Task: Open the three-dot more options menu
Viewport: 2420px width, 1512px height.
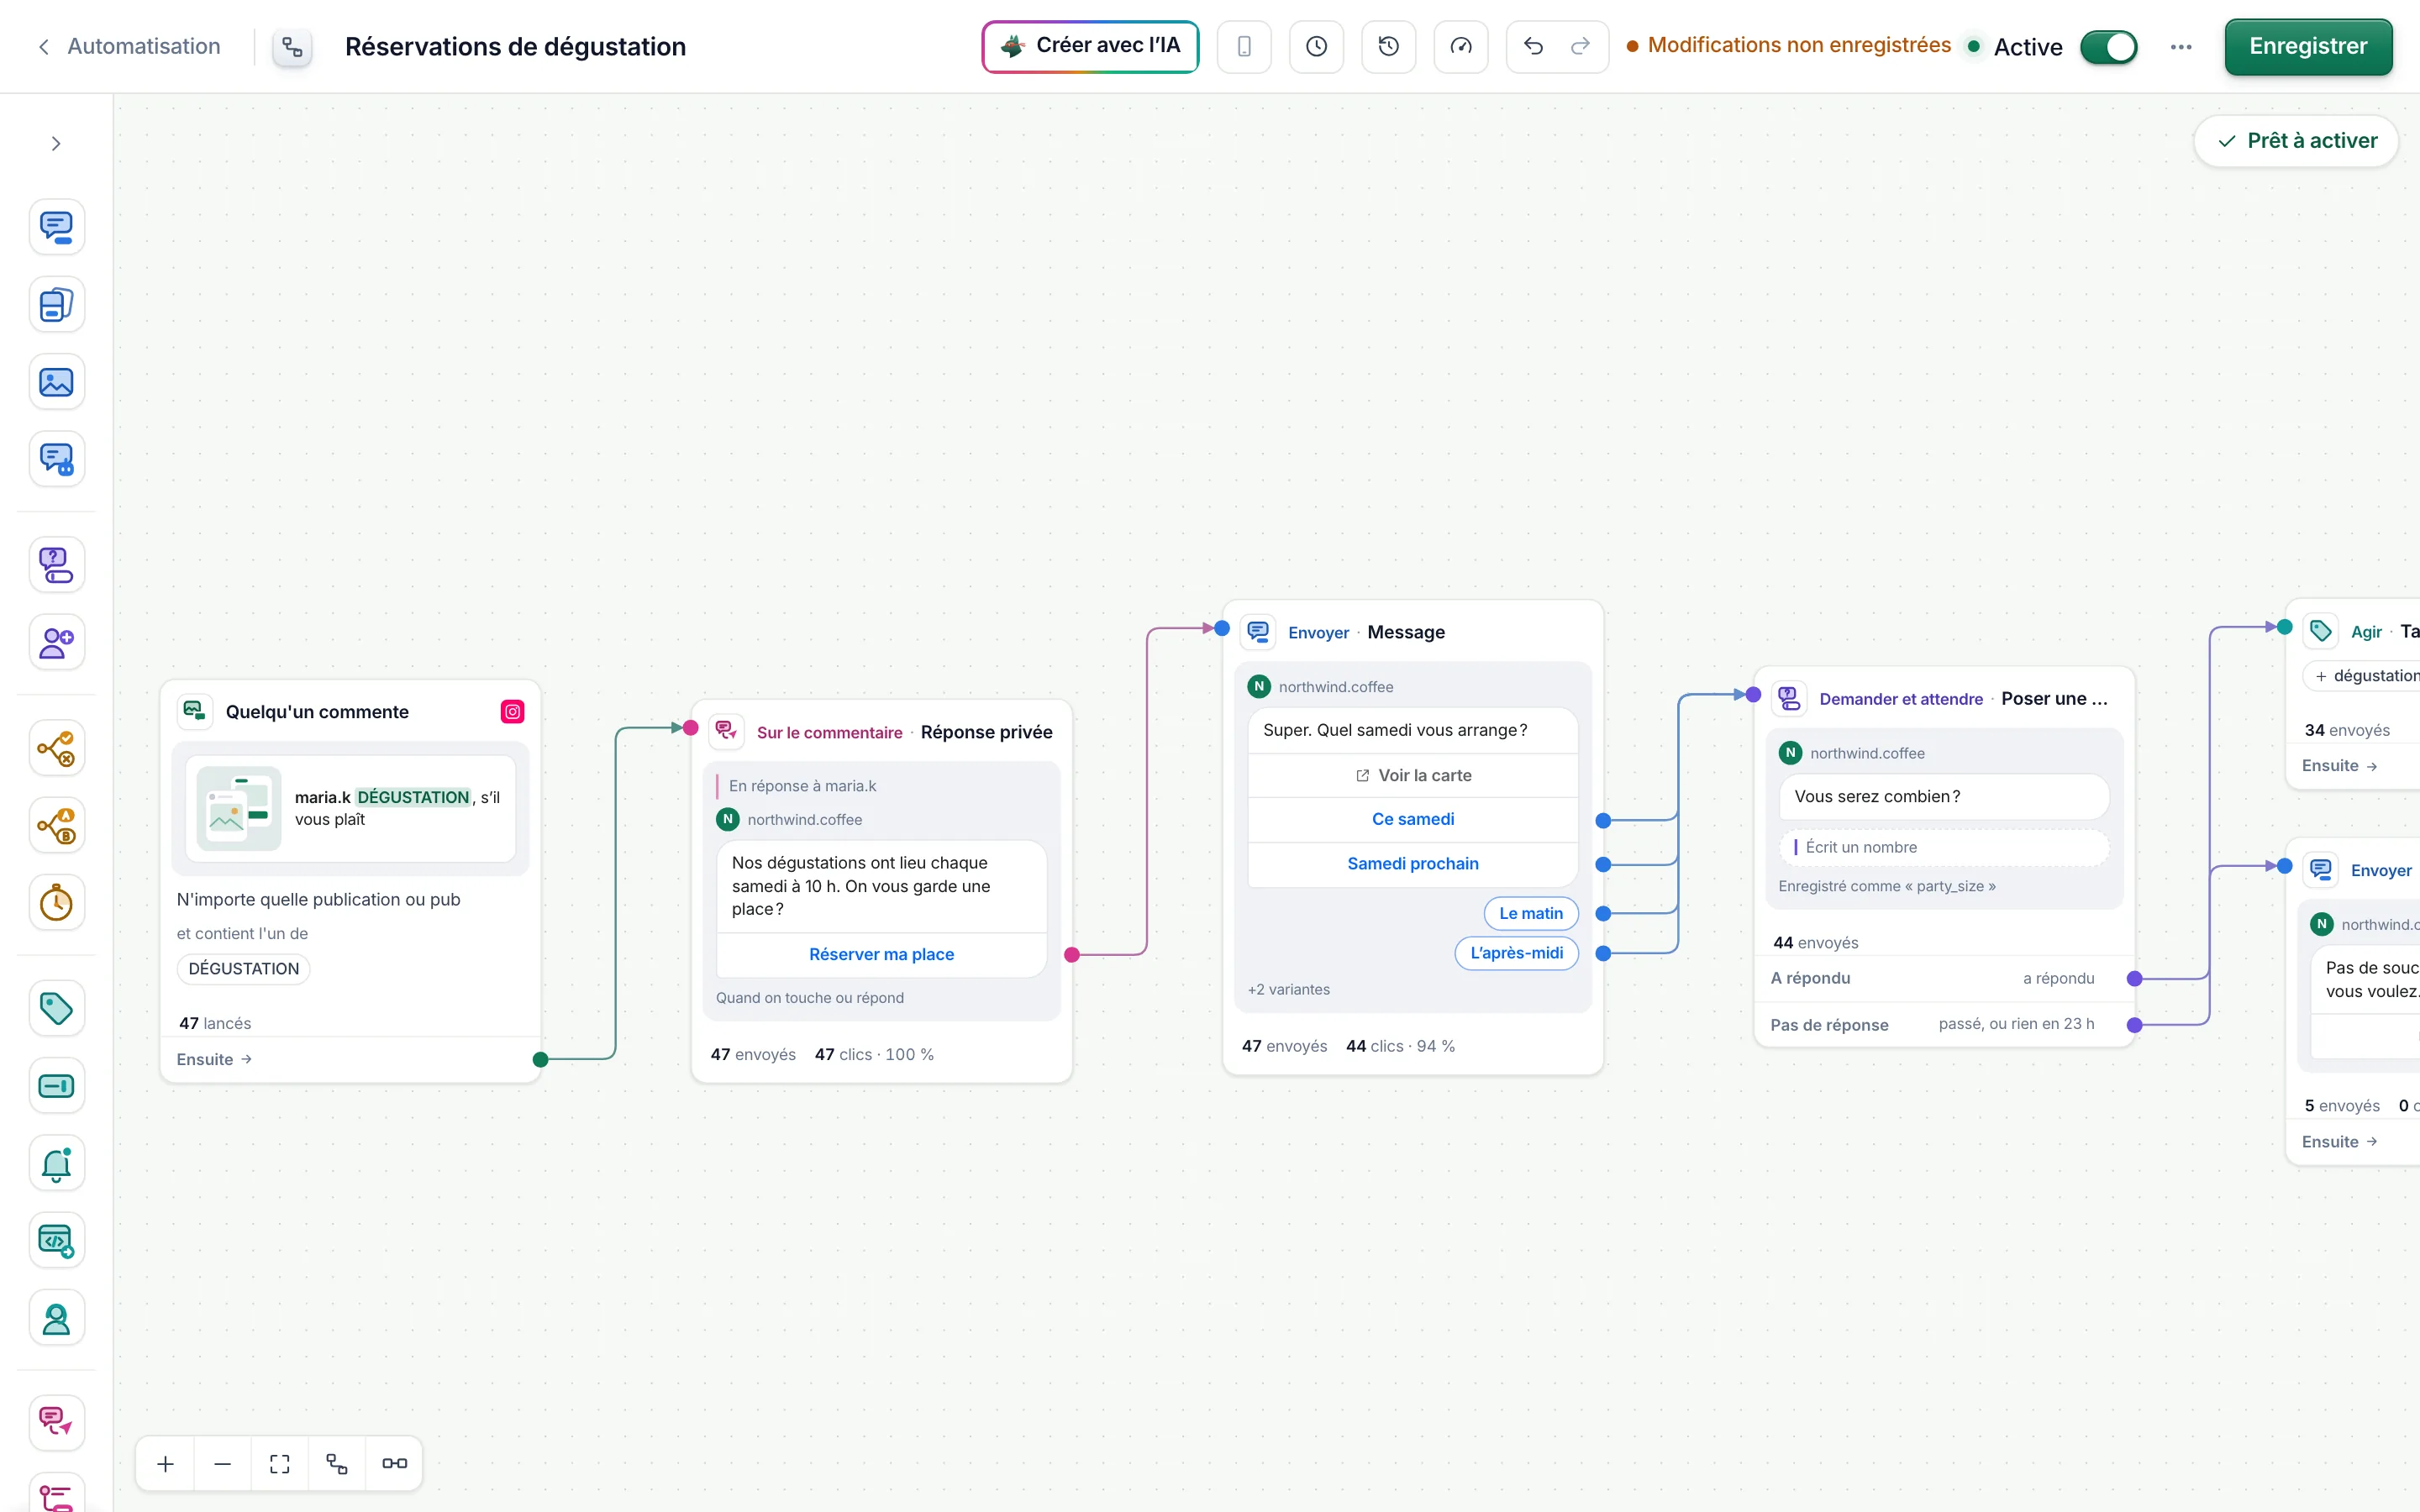Action: tap(2181, 47)
